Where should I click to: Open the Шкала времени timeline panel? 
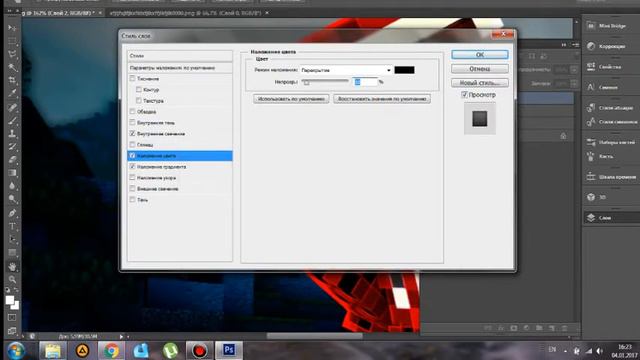[x=611, y=177]
